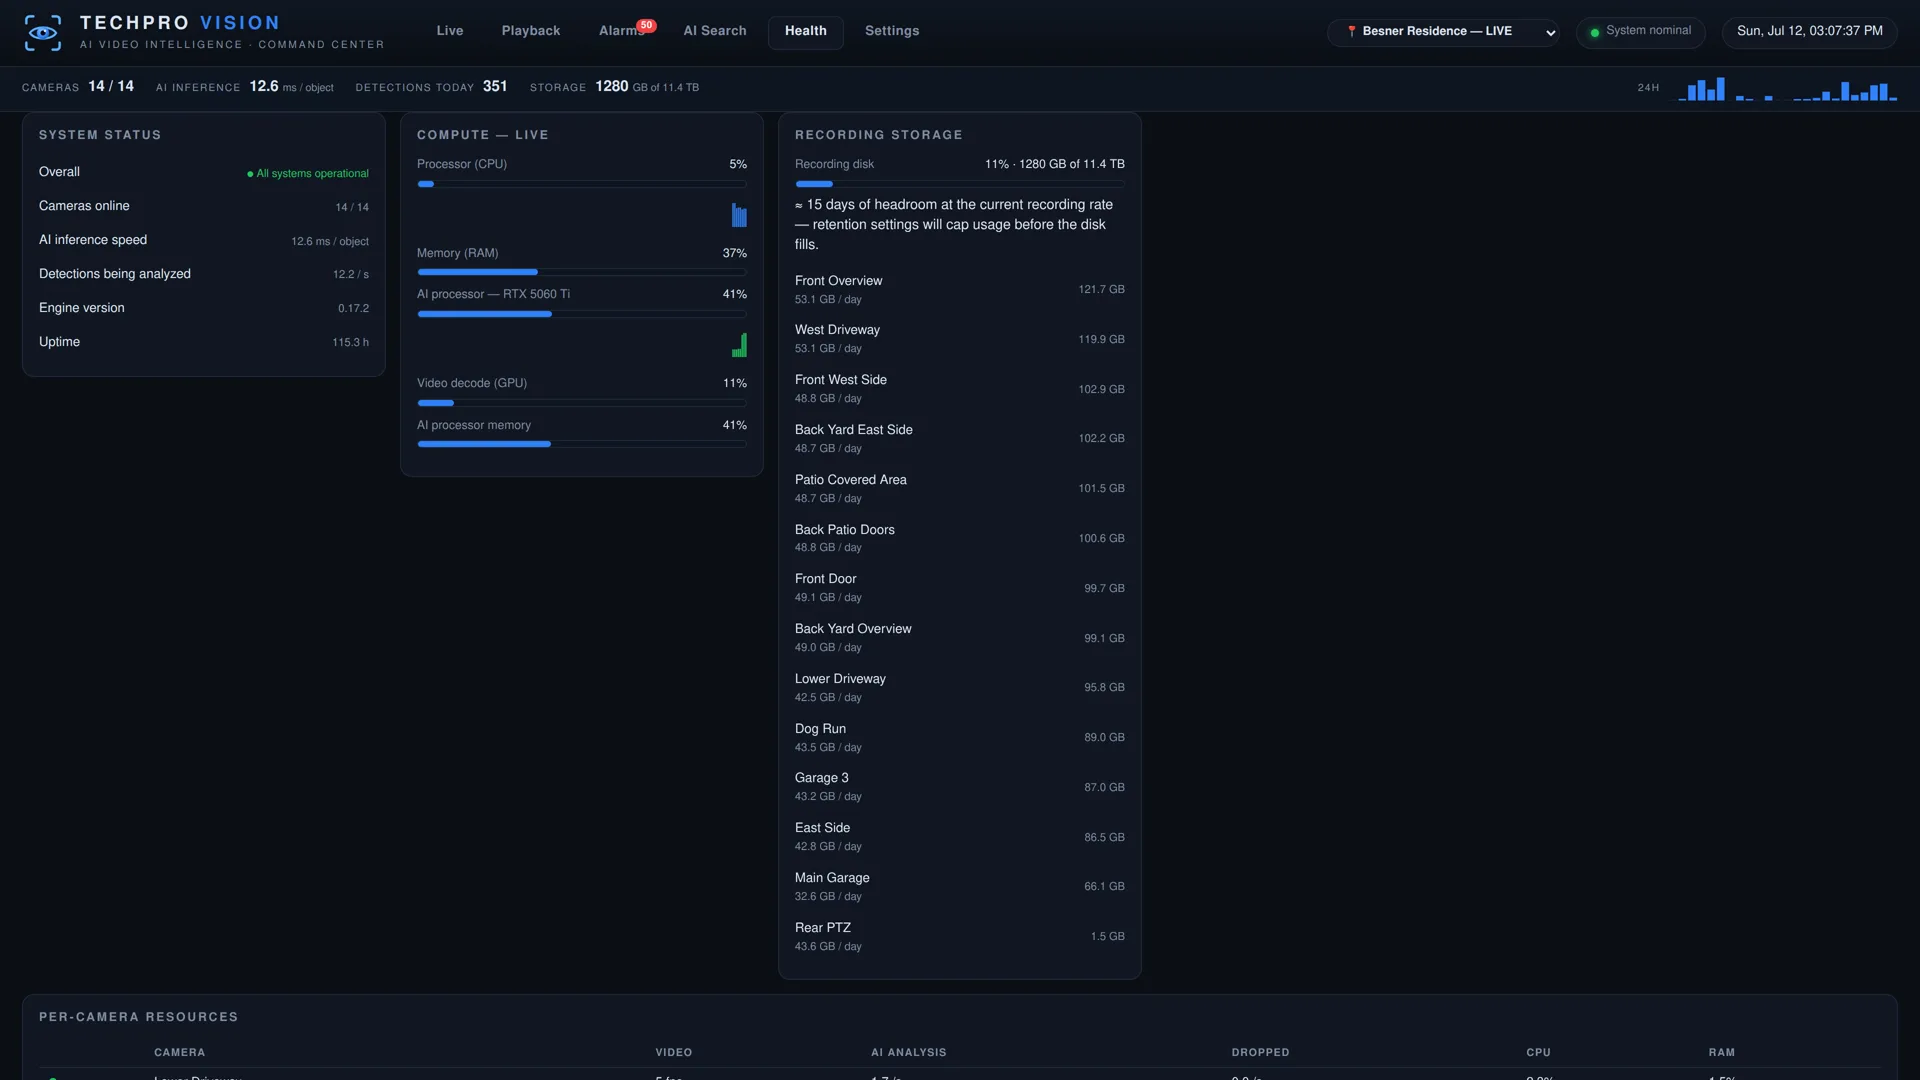1920x1080 pixels.
Task: Click the date and time display
Action: click(x=1809, y=32)
